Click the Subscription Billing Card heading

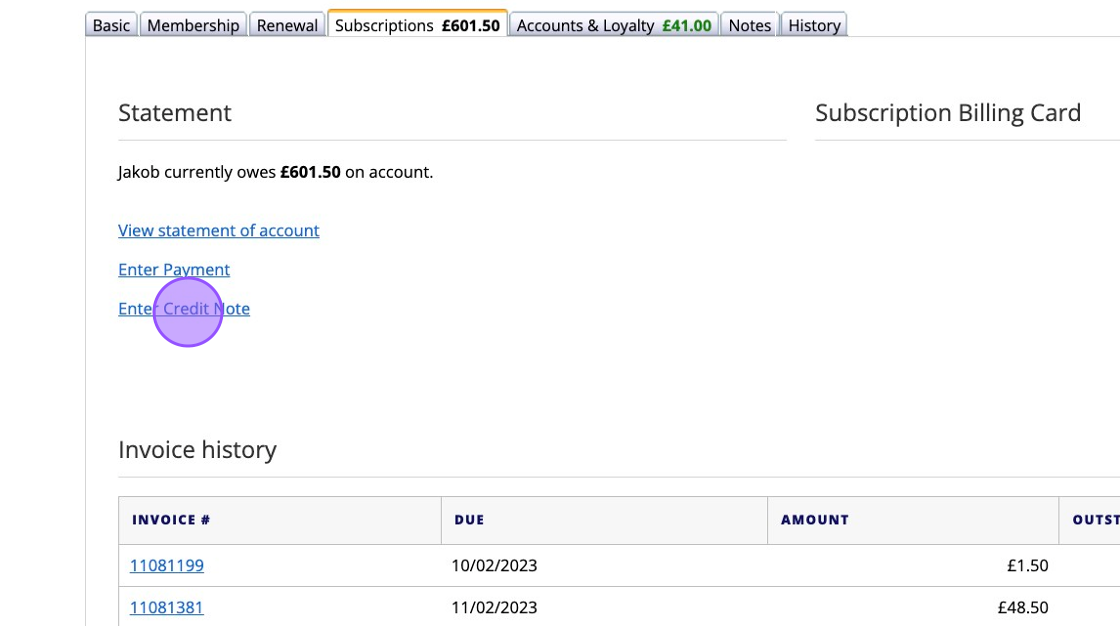tap(947, 113)
